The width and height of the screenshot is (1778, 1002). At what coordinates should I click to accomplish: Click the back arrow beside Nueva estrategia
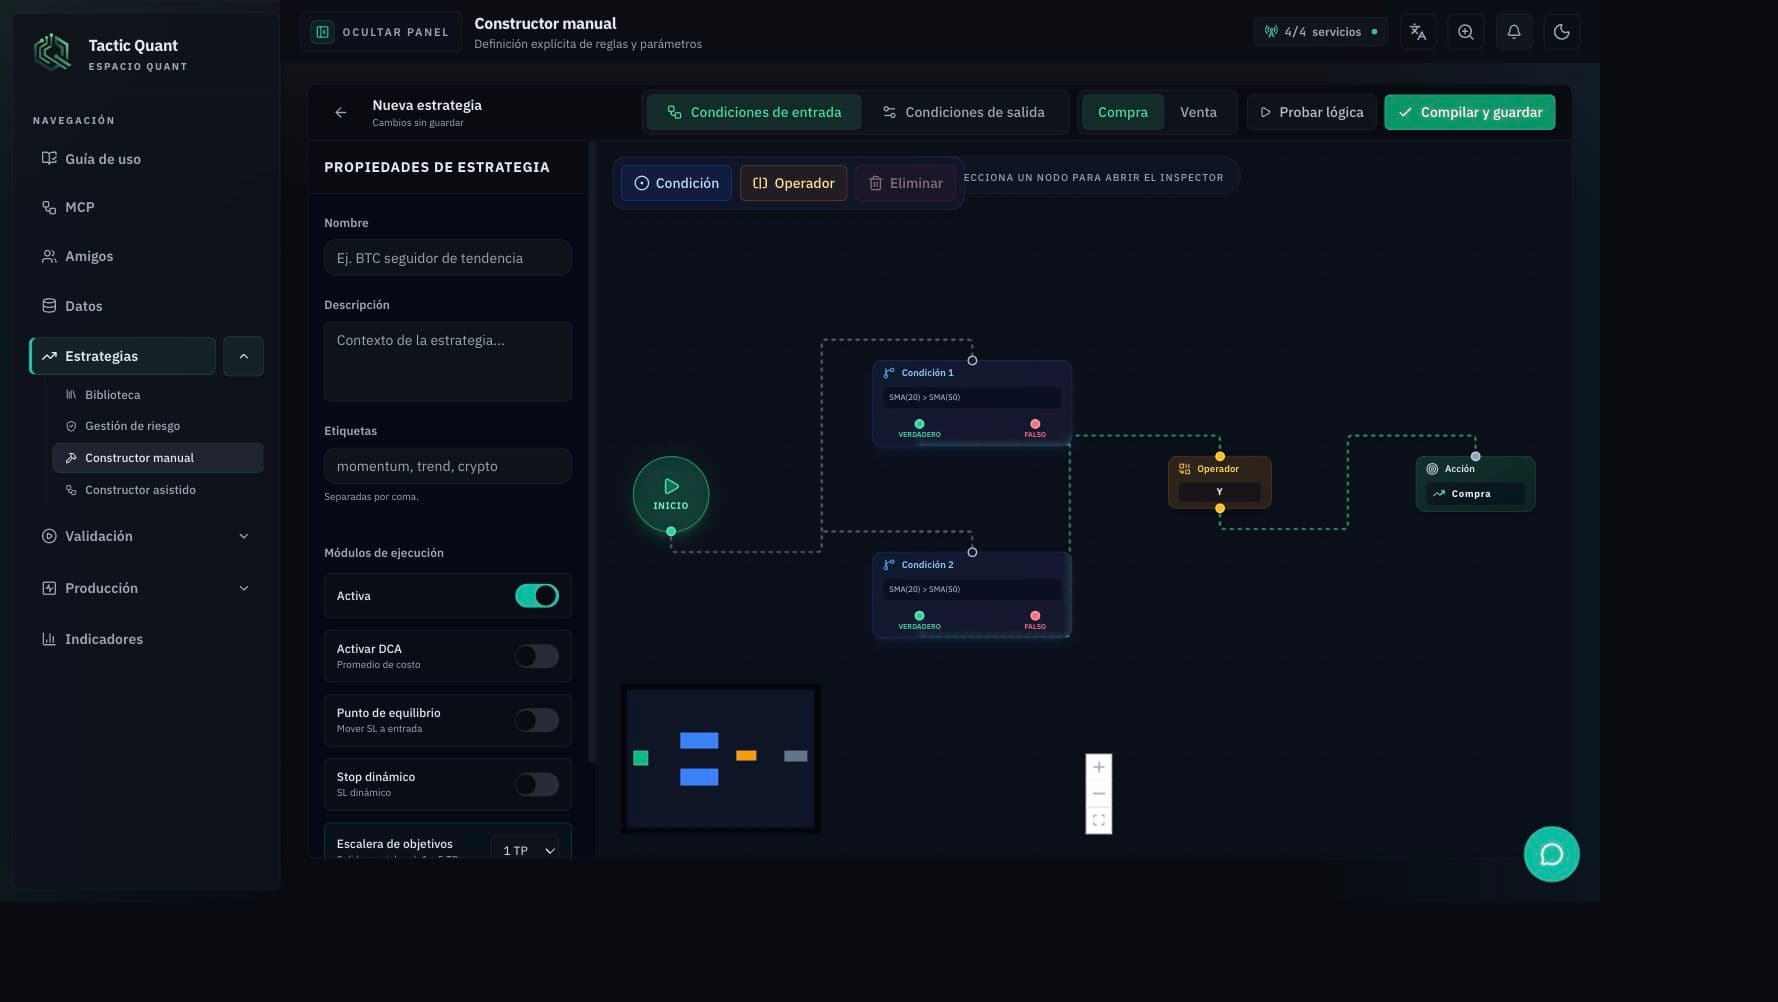(x=341, y=113)
